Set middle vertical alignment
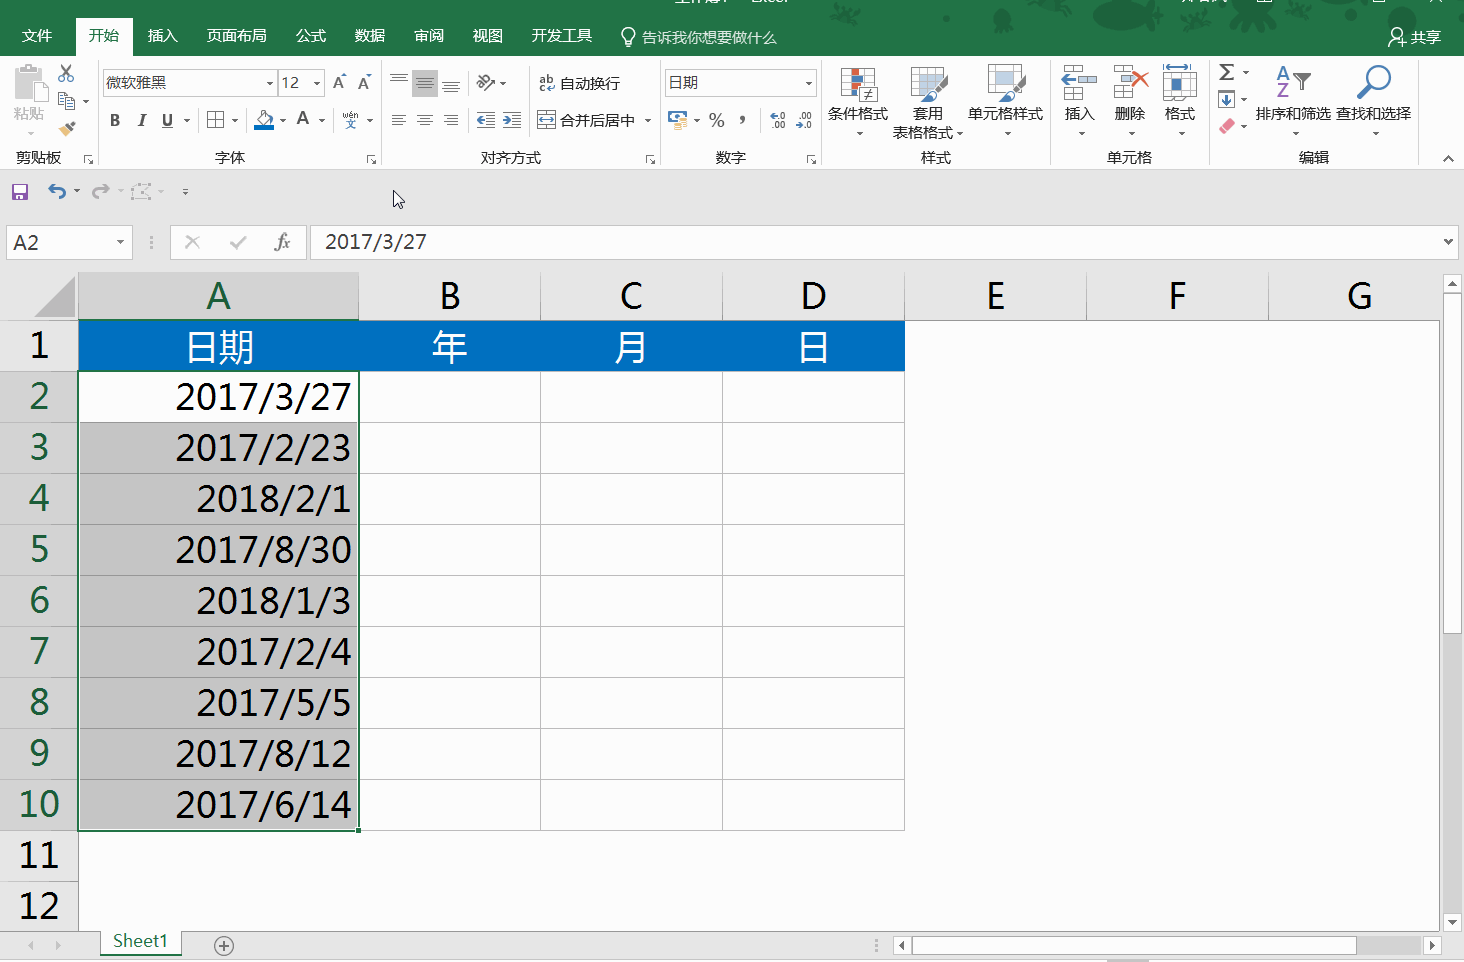 click(x=425, y=83)
